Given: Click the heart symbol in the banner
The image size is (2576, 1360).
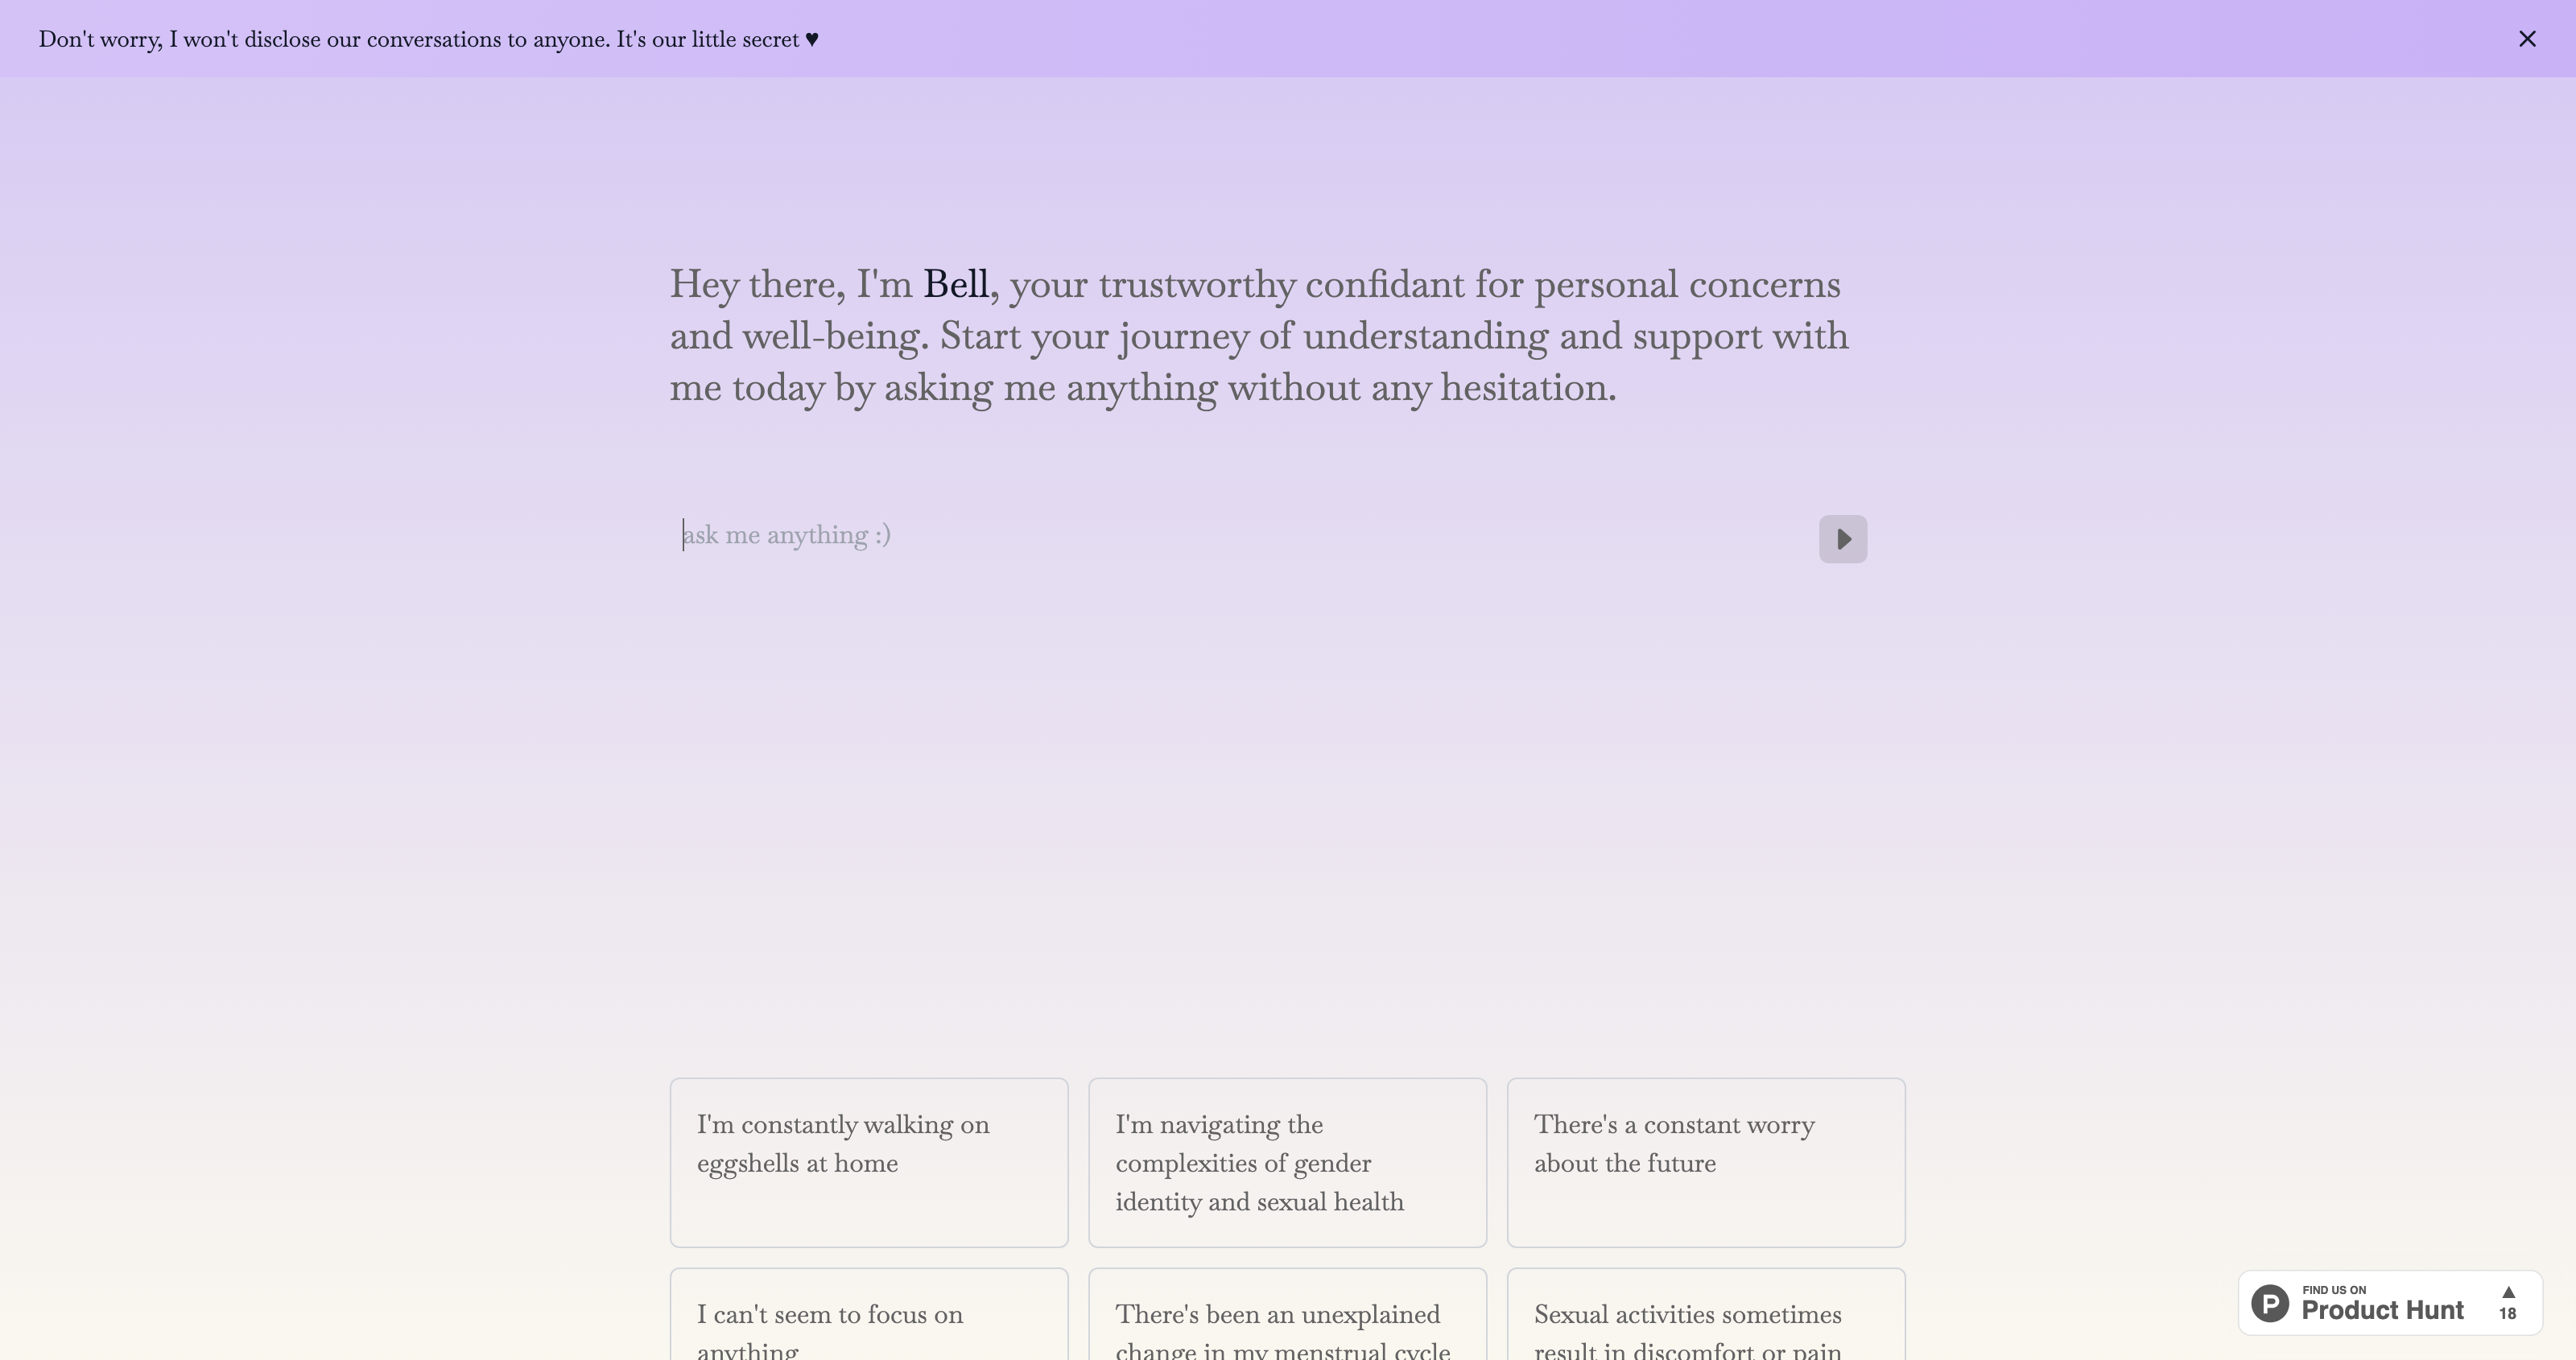Looking at the screenshot, I should [812, 40].
